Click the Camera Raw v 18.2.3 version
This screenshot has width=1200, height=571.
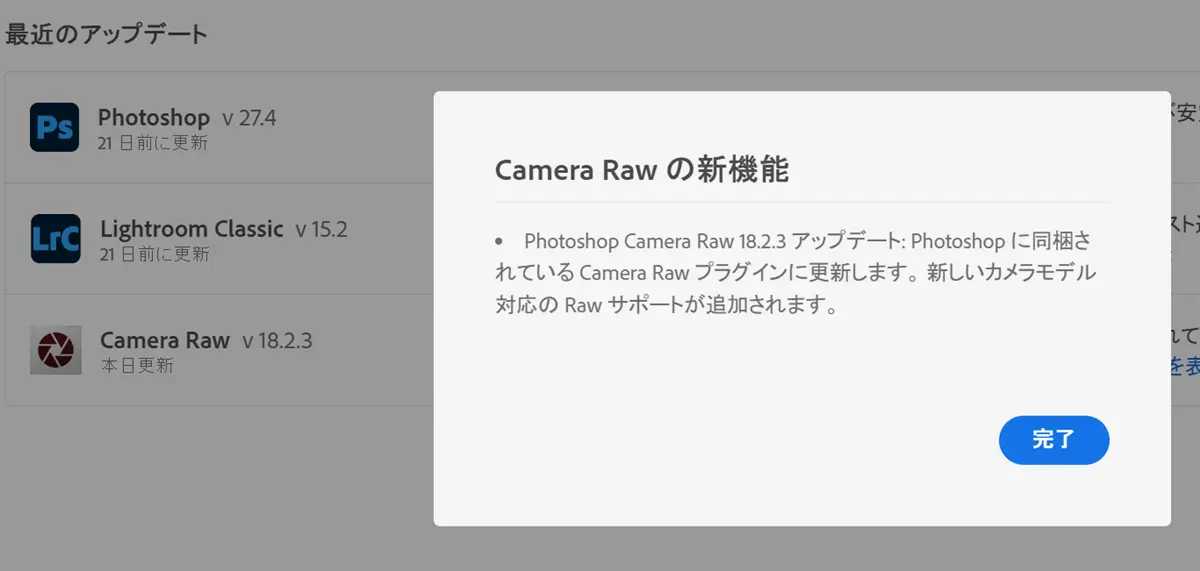[277, 341]
